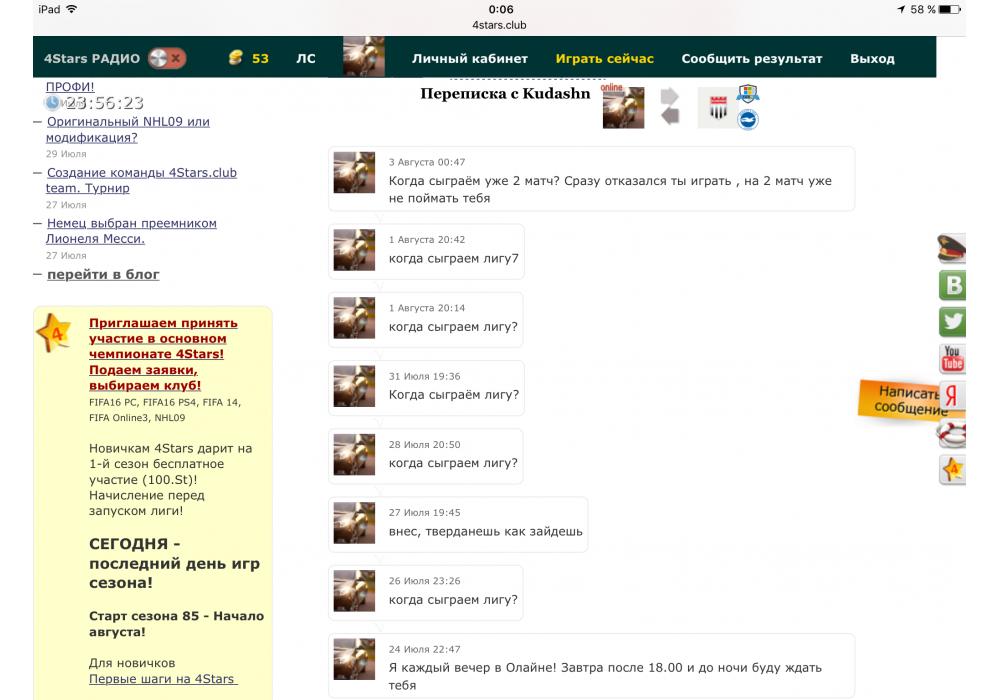Click the orange Написать сообщение button

(899, 400)
